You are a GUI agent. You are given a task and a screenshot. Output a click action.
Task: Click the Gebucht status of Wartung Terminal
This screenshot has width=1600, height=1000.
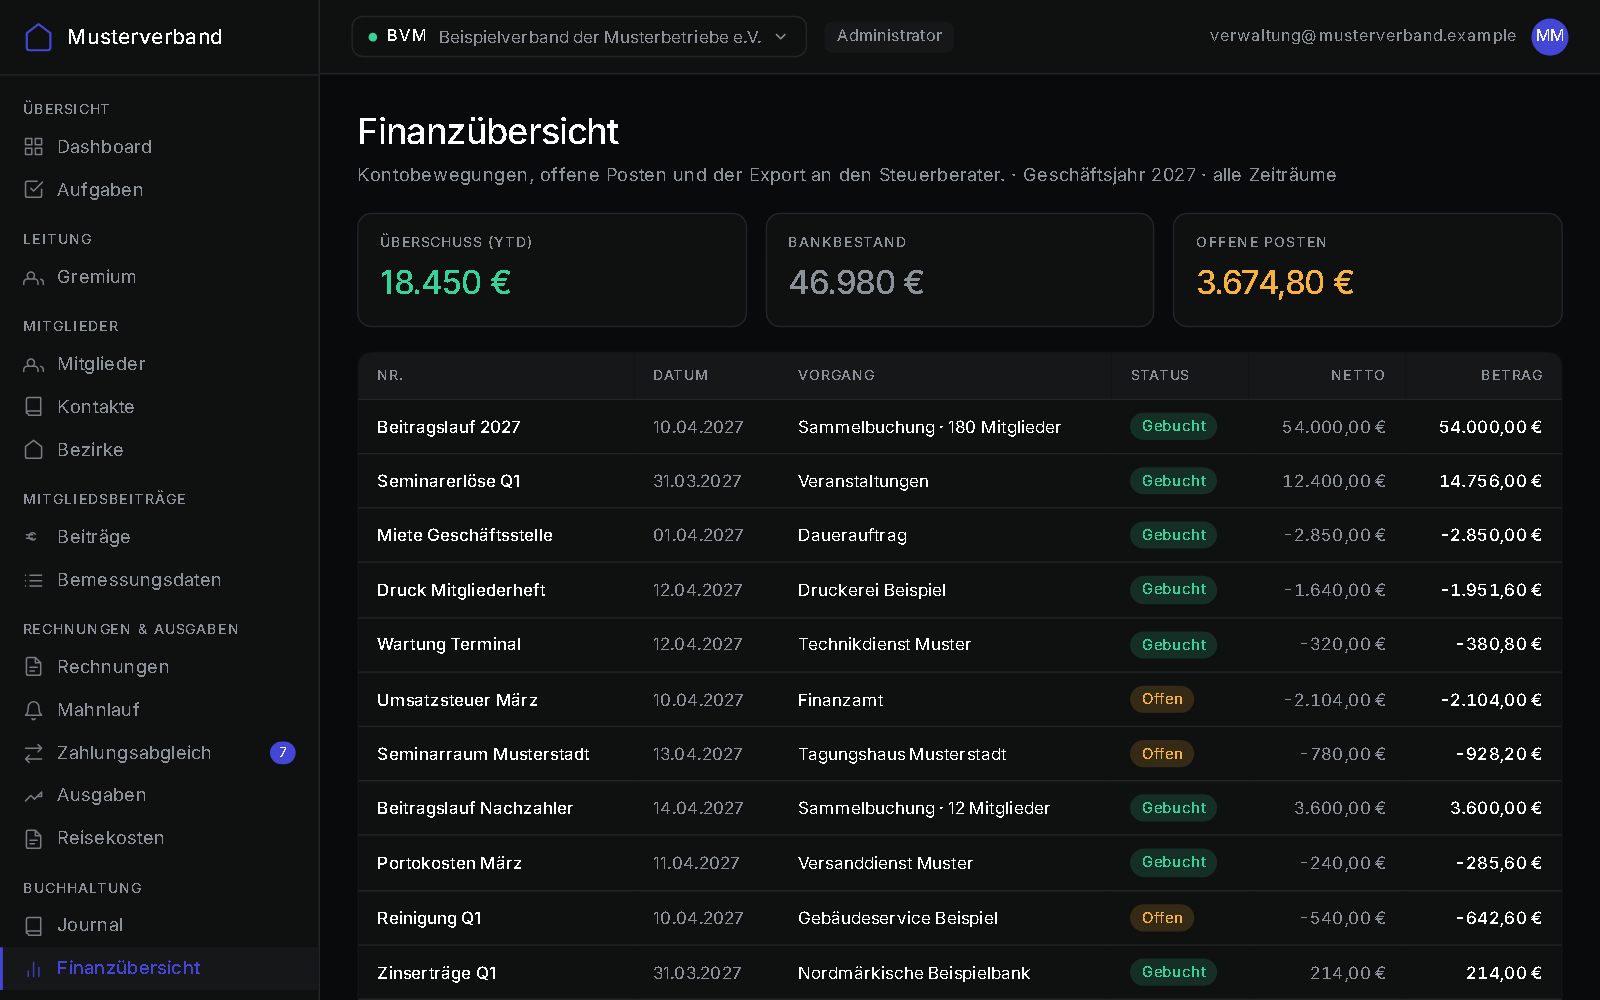click(x=1174, y=645)
